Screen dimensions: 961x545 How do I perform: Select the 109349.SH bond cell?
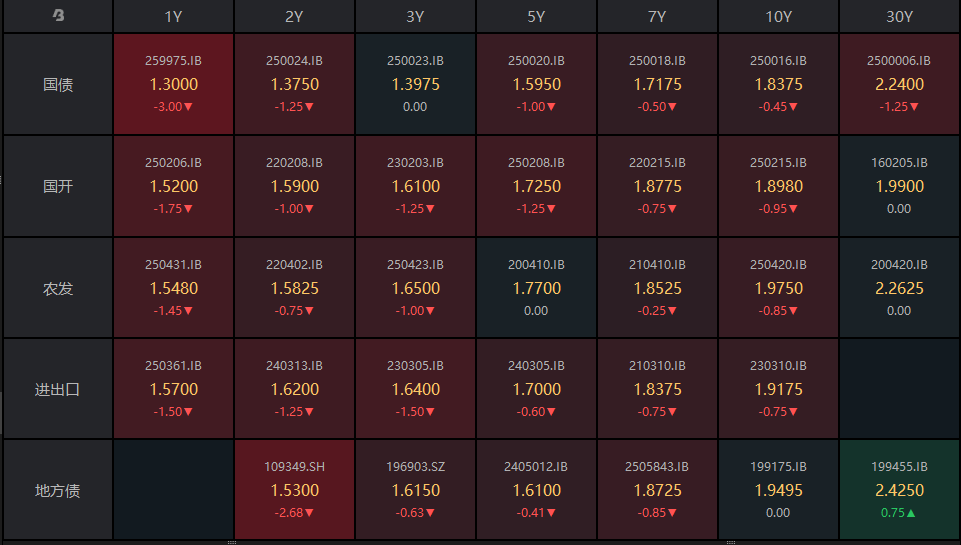[295, 491]
